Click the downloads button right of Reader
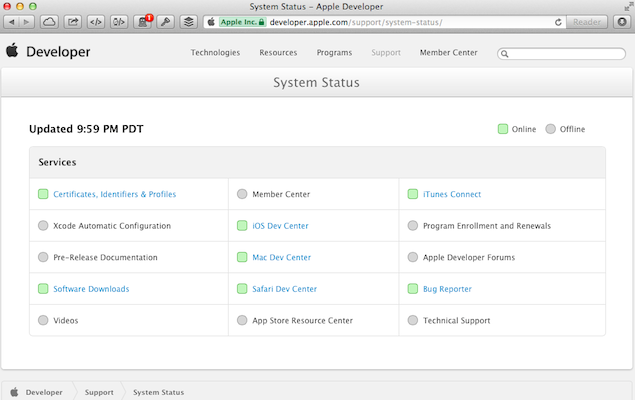The width and height of the screenshot is (635, 400). tap(622, 22)
